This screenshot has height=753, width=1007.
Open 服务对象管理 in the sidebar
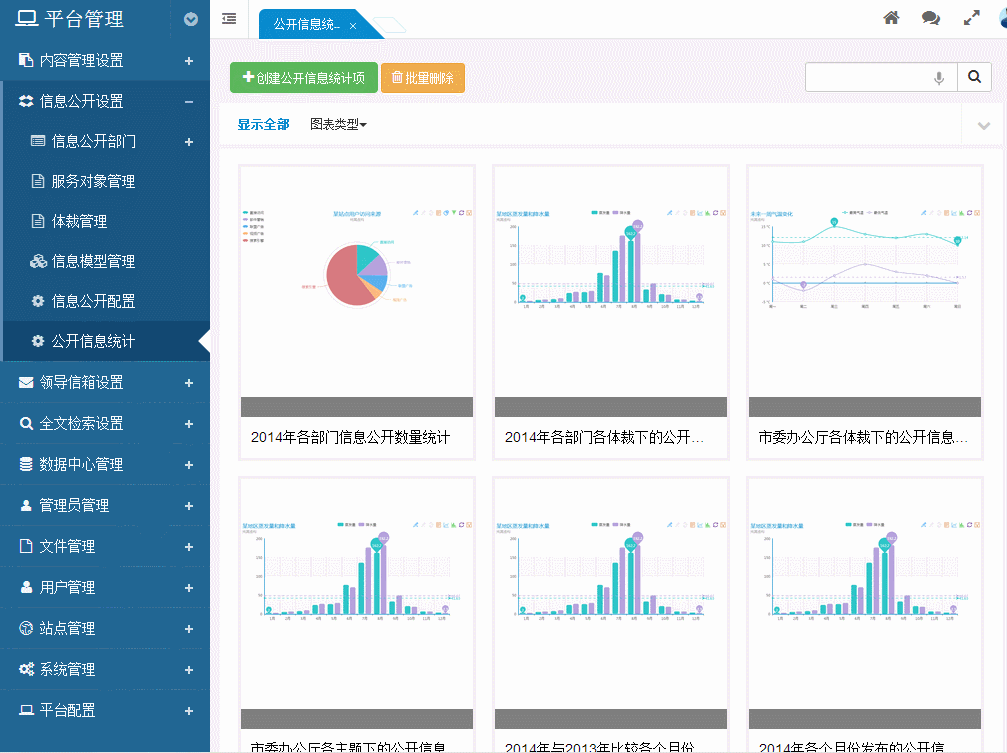coord(93,181)
